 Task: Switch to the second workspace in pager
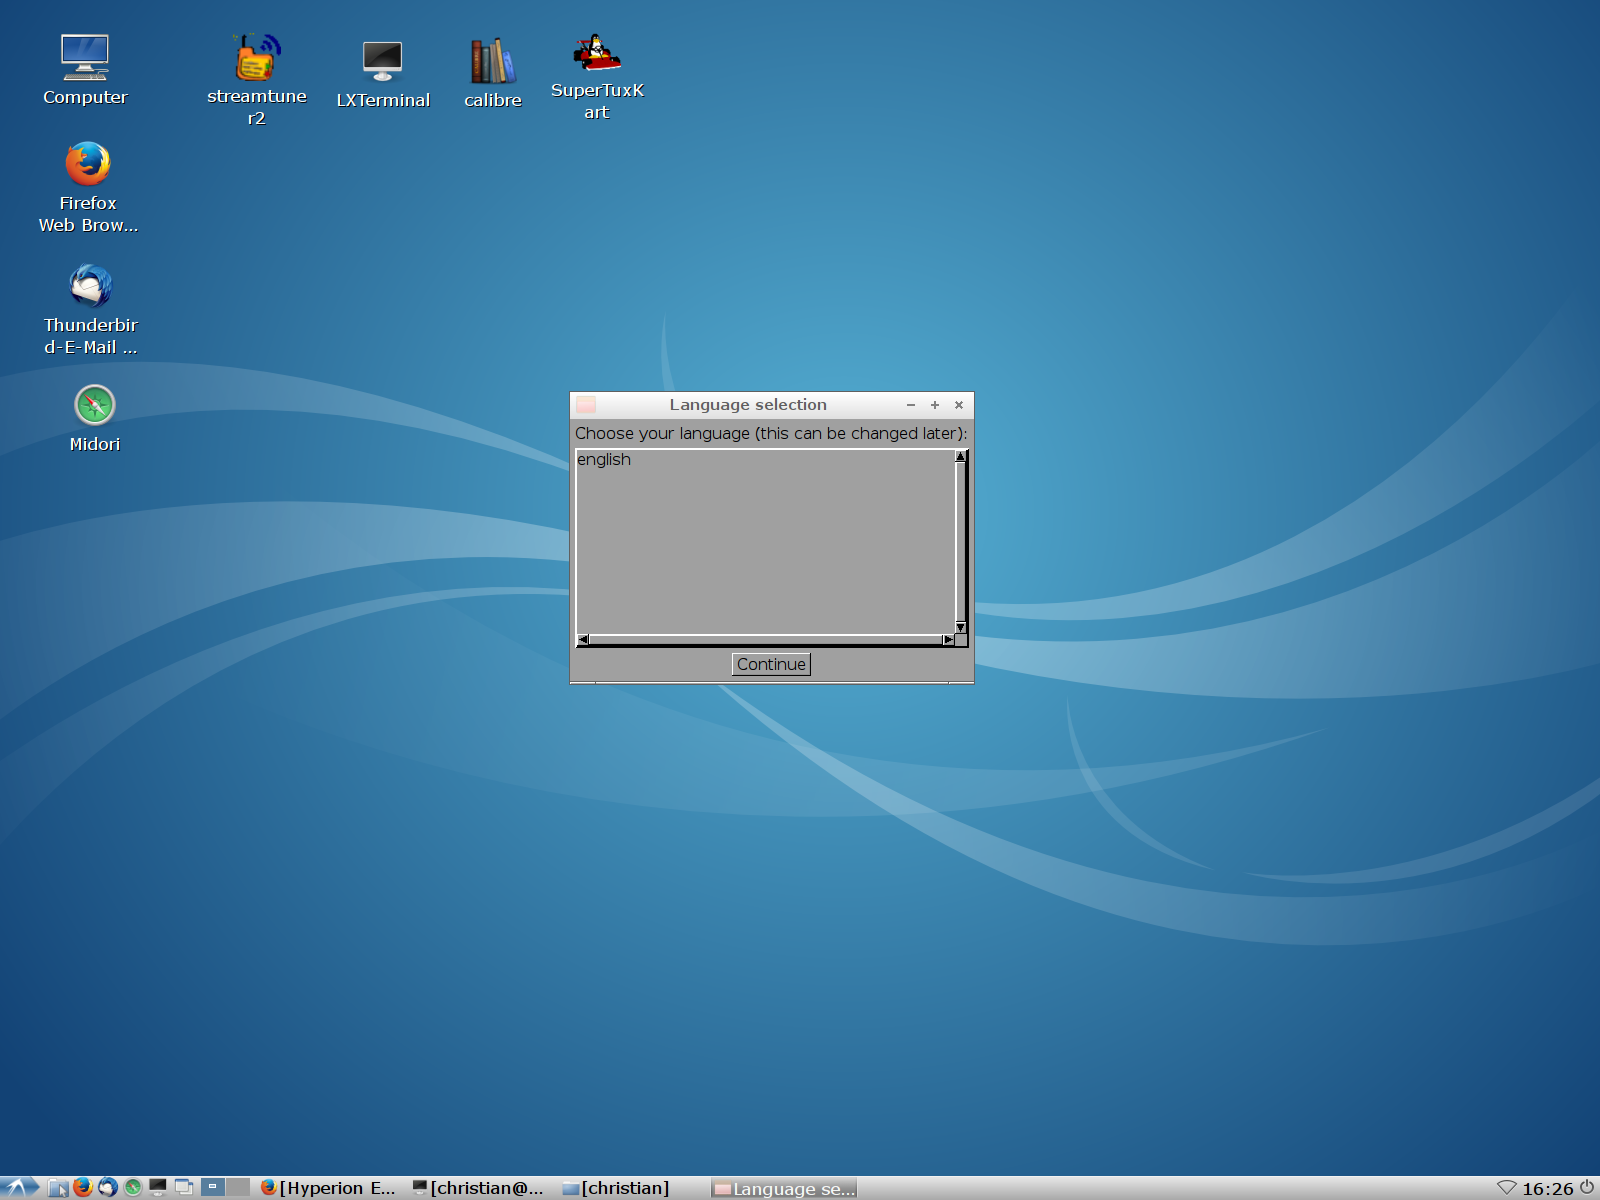238,1187
